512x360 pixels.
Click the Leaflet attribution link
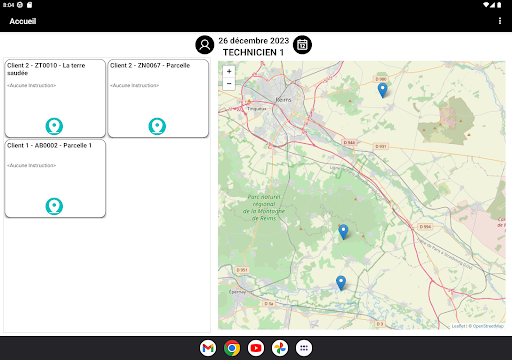pyautogui.click(x=458, y=326)
